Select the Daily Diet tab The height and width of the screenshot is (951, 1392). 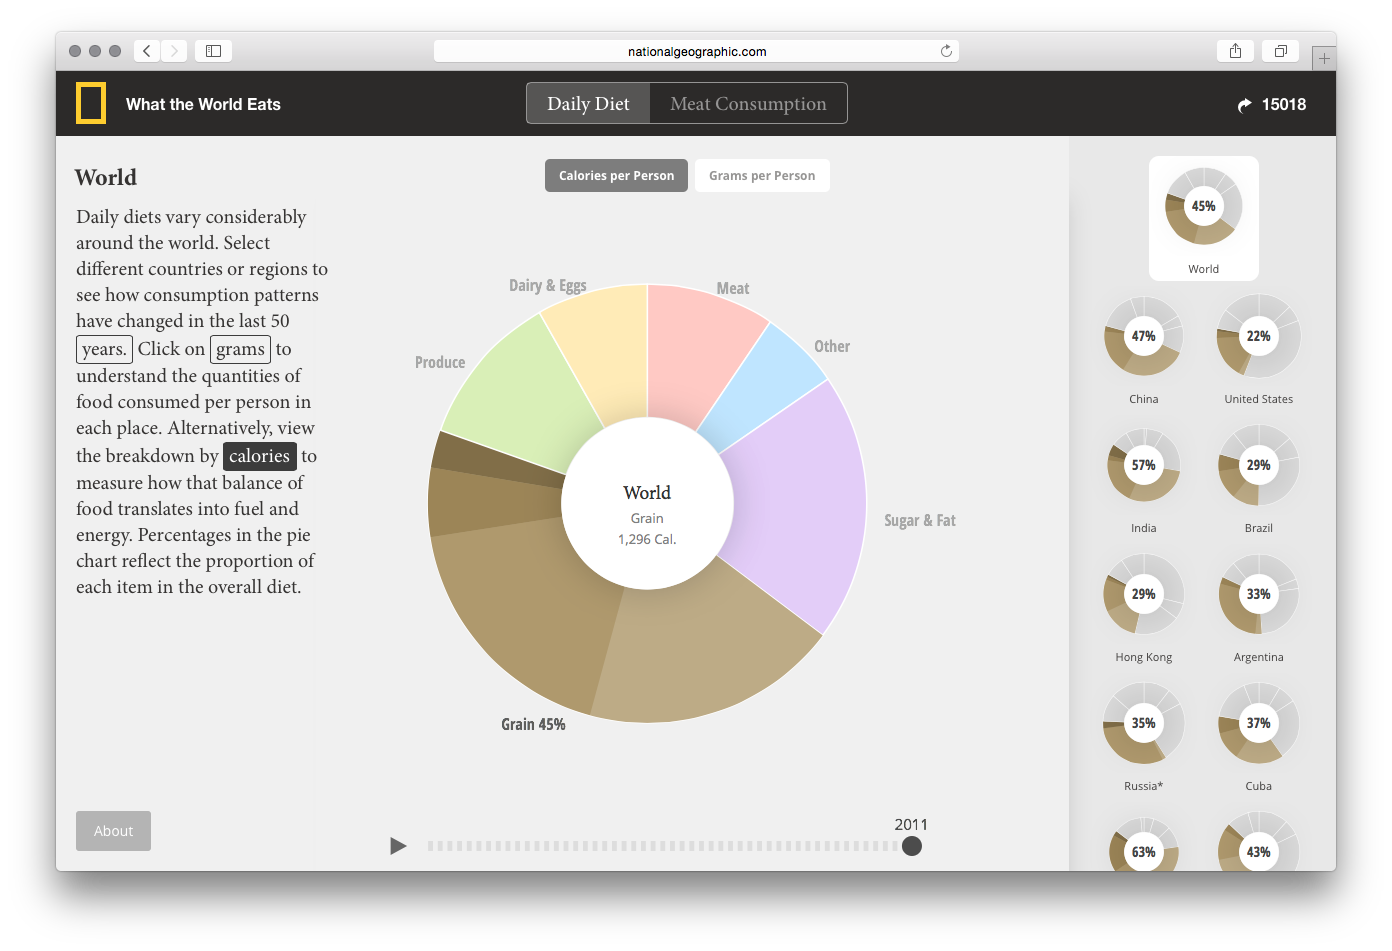[588, 104]
